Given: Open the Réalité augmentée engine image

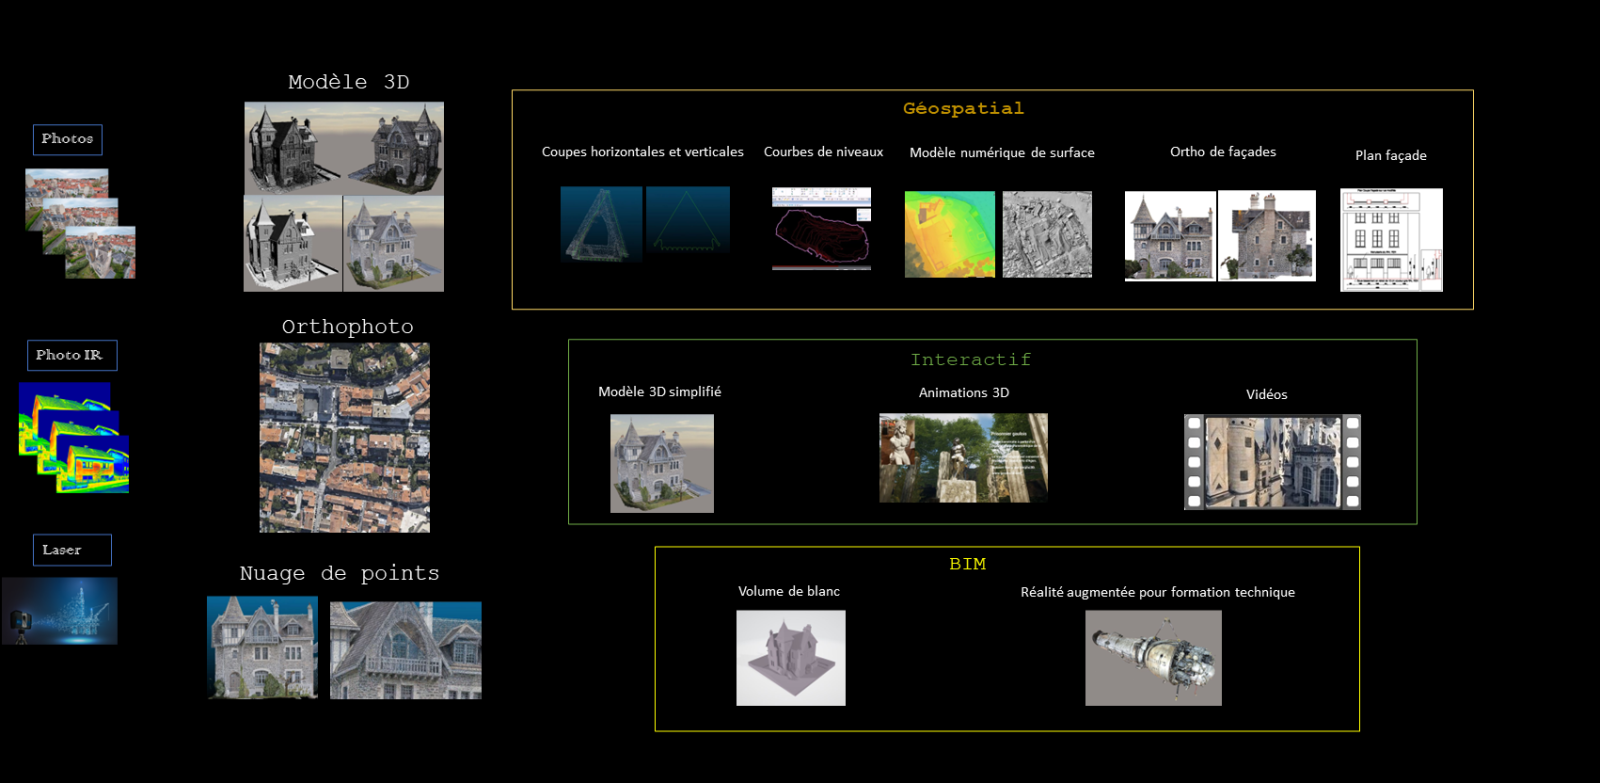Looking at the screenshot, I should pos(1153,658).
